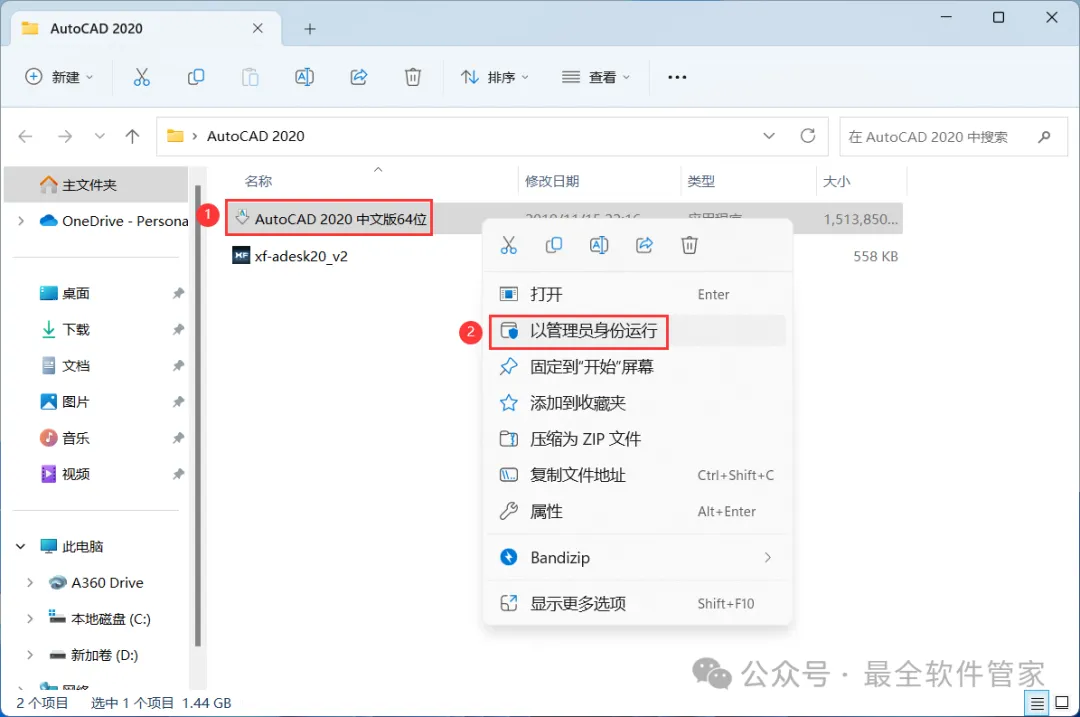Sort by the 修改日期 column header

coord(552,182)
